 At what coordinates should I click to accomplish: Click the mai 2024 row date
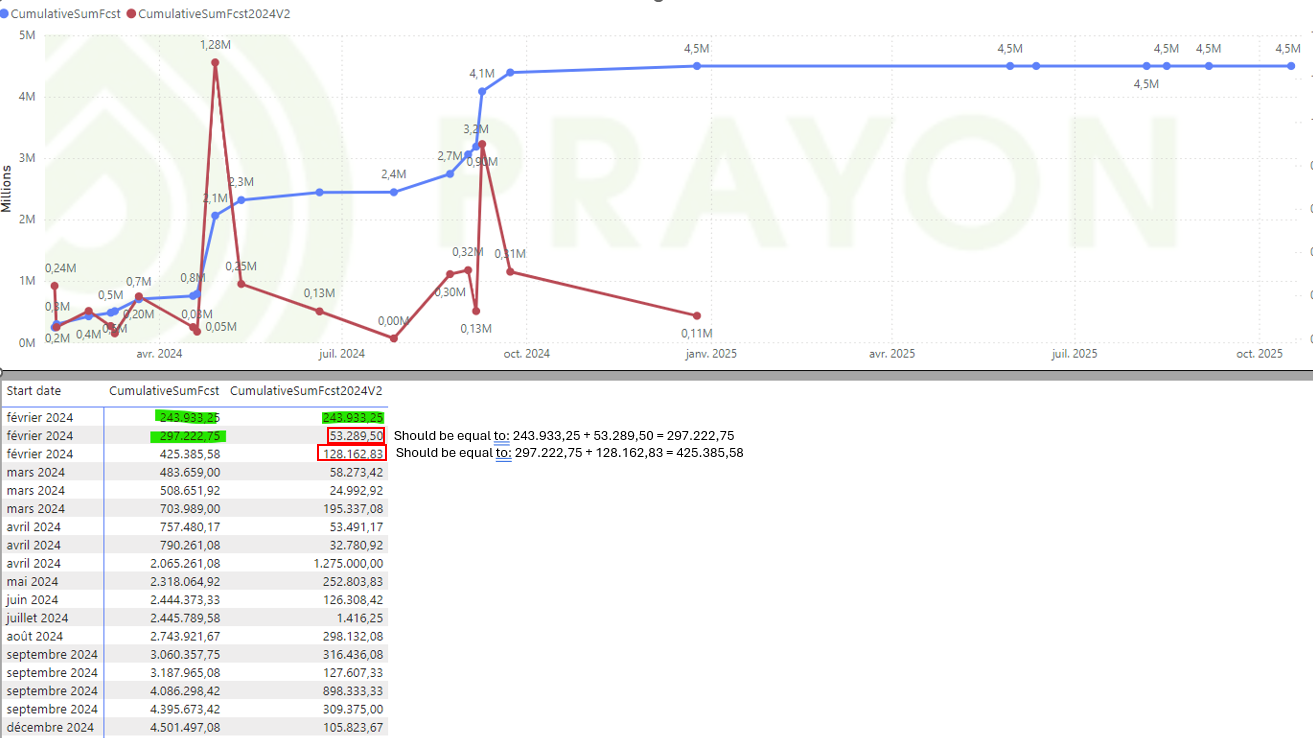click(x=32, y=582)
